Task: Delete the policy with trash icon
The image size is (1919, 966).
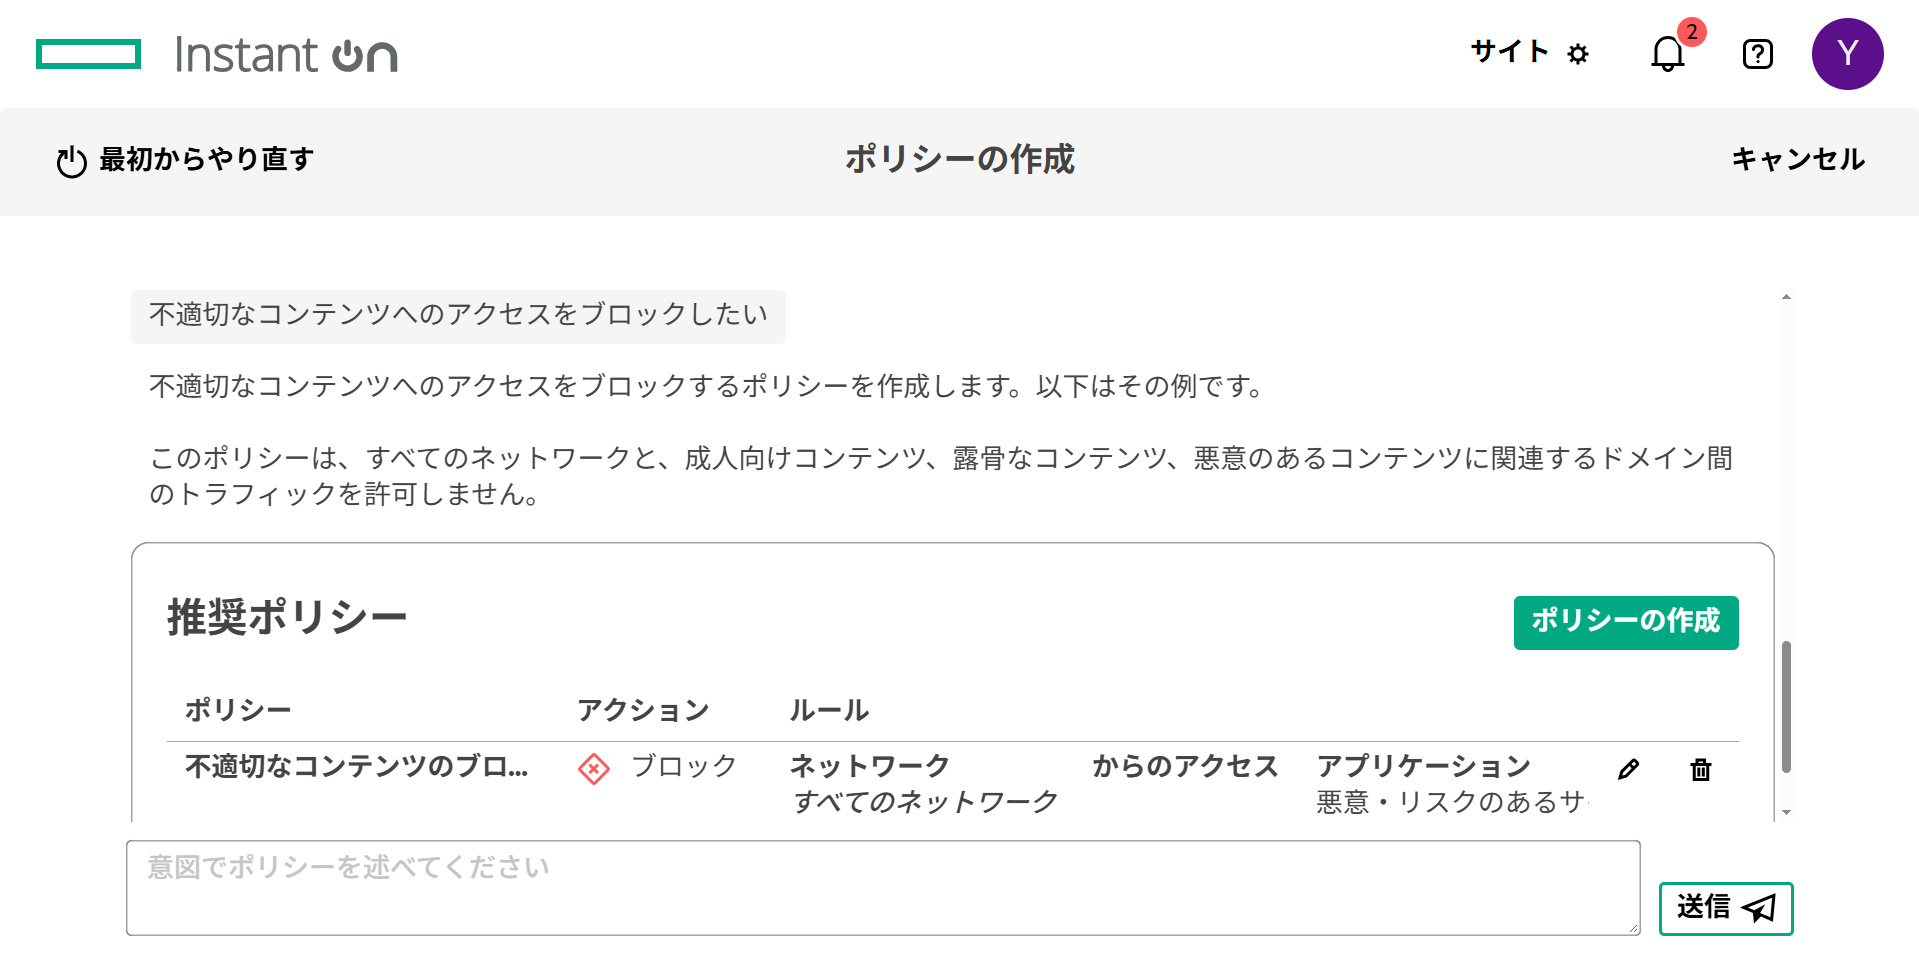Action: pyautogui.click(x=1700, y=769)
